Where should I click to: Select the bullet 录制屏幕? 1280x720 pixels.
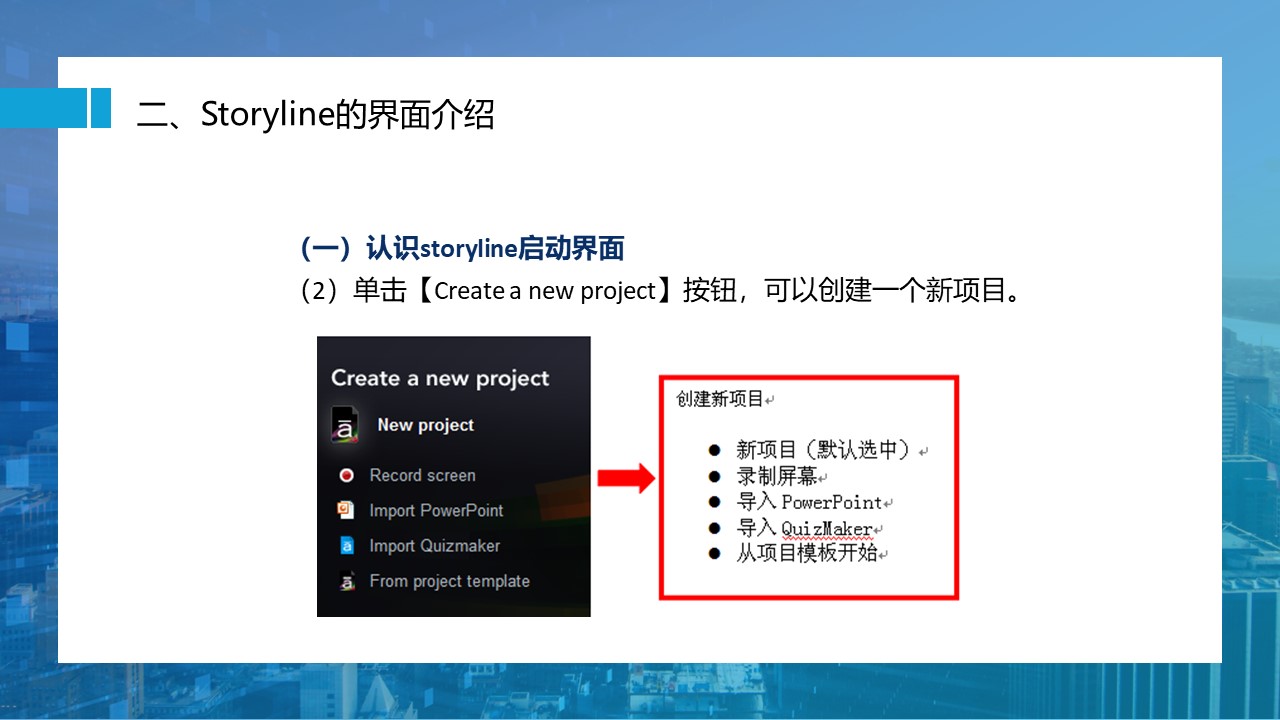(x=777, y=476)
